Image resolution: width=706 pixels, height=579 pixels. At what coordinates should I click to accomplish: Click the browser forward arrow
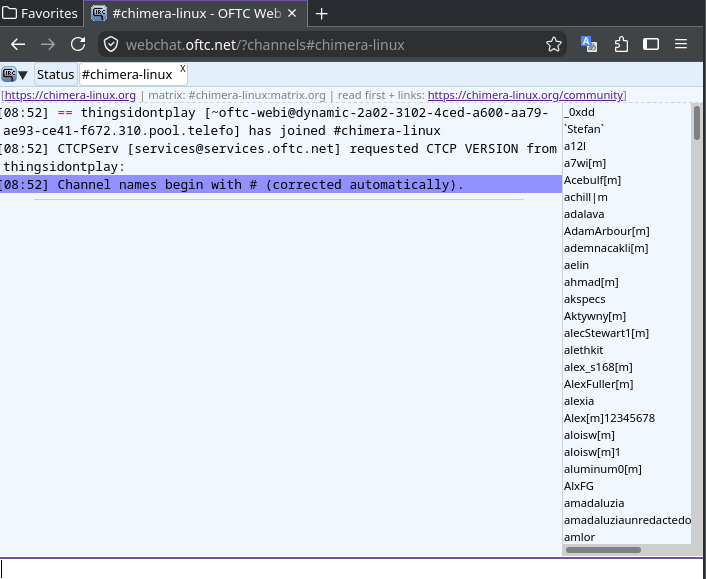(48, 45)
